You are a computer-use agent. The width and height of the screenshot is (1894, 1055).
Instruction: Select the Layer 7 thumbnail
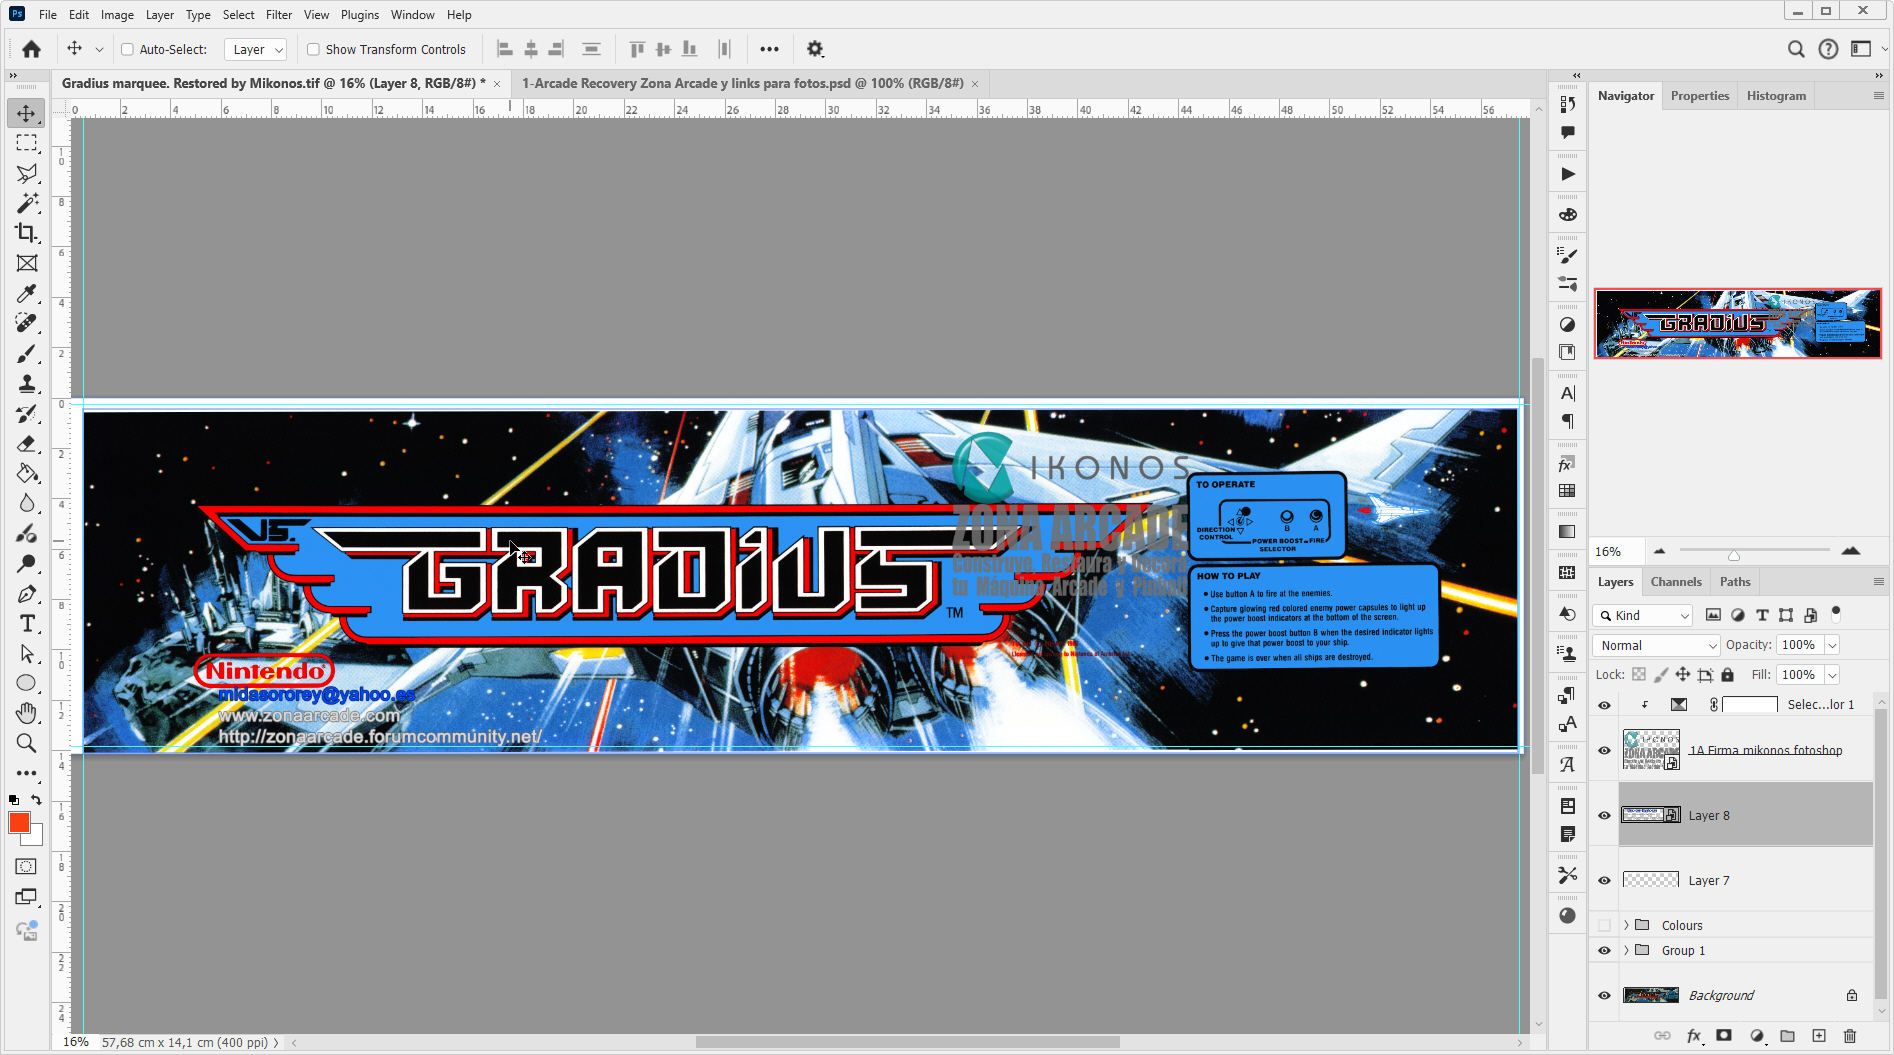1650,880
